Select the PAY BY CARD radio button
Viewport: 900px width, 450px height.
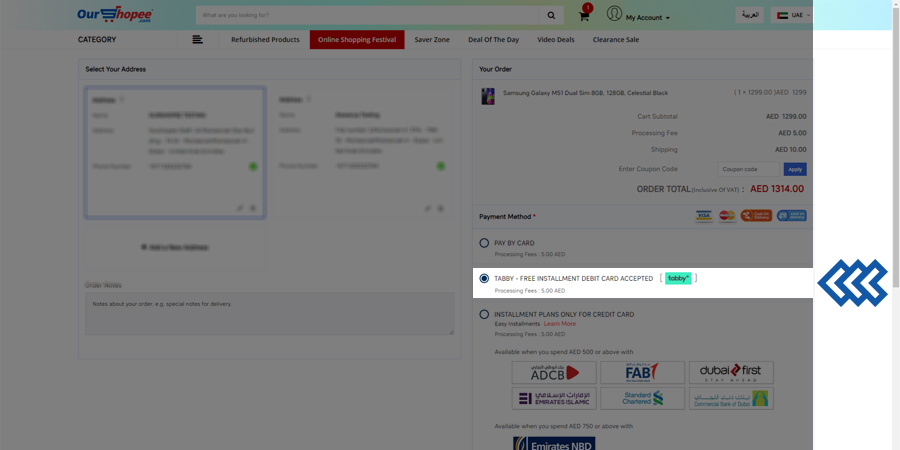(484, 243)
